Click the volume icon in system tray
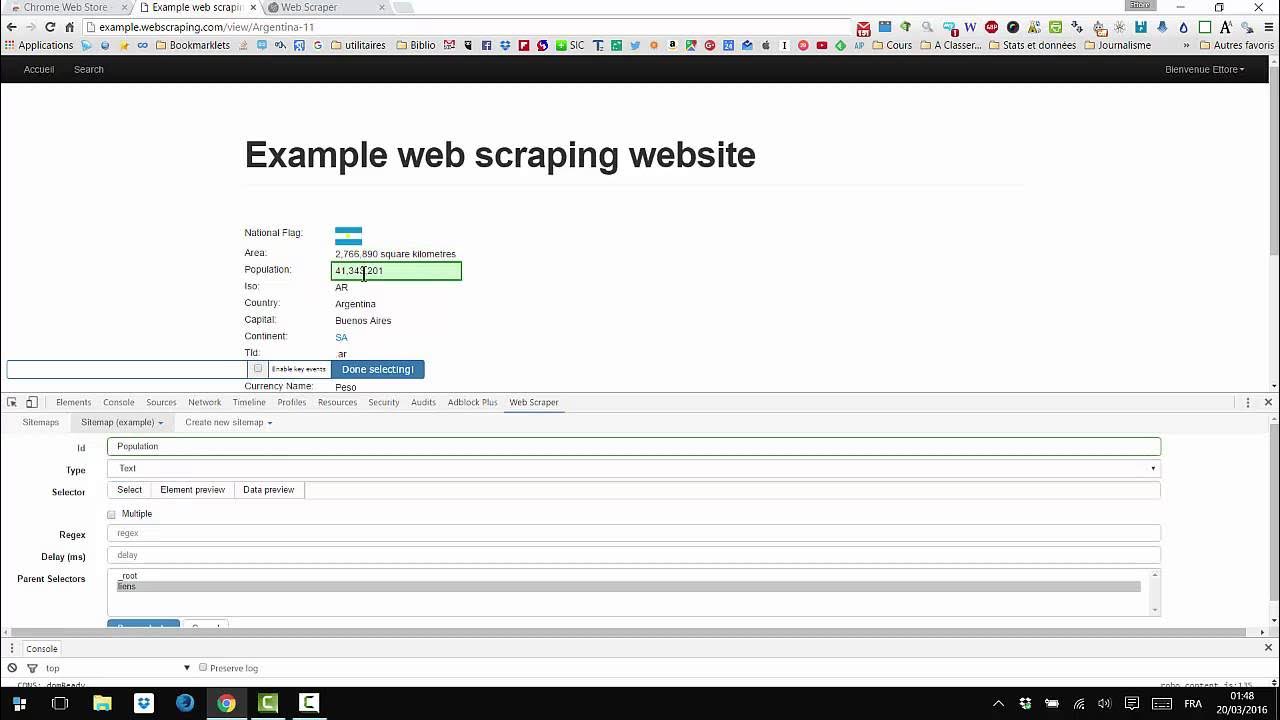This screenshot has height=720, width=1280. [x=1104, y=703]
